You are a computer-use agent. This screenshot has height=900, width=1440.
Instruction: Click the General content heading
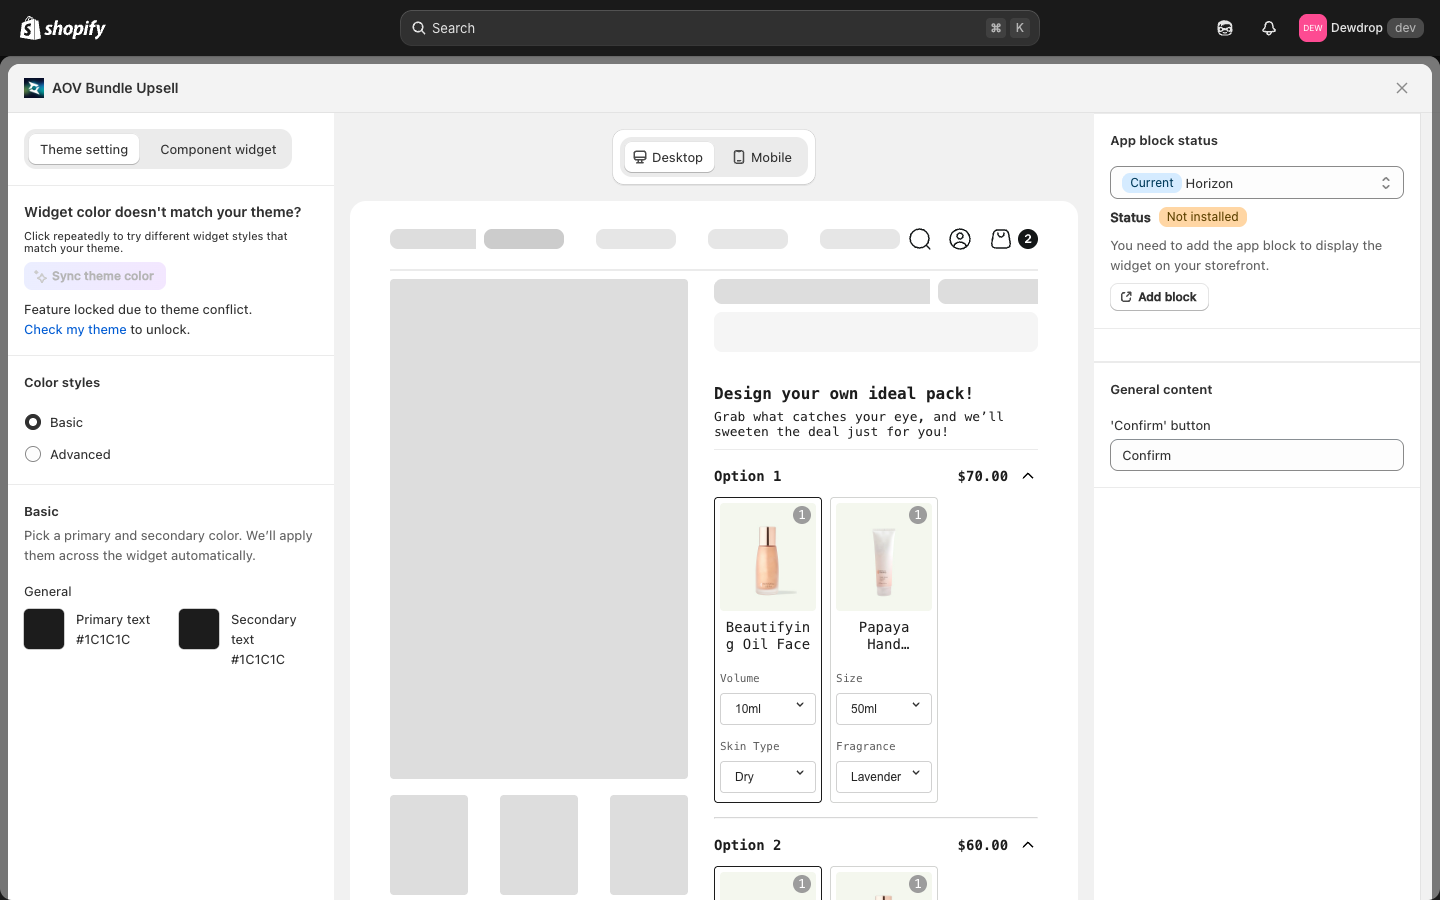[x=1161, y=389]
